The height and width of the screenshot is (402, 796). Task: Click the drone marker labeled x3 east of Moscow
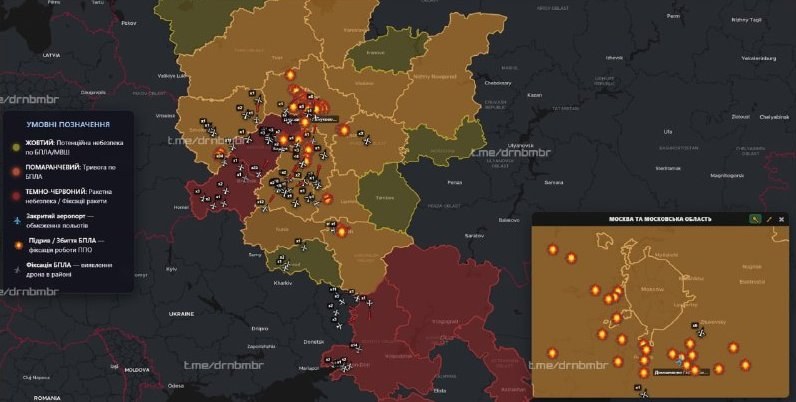[367, 140]
